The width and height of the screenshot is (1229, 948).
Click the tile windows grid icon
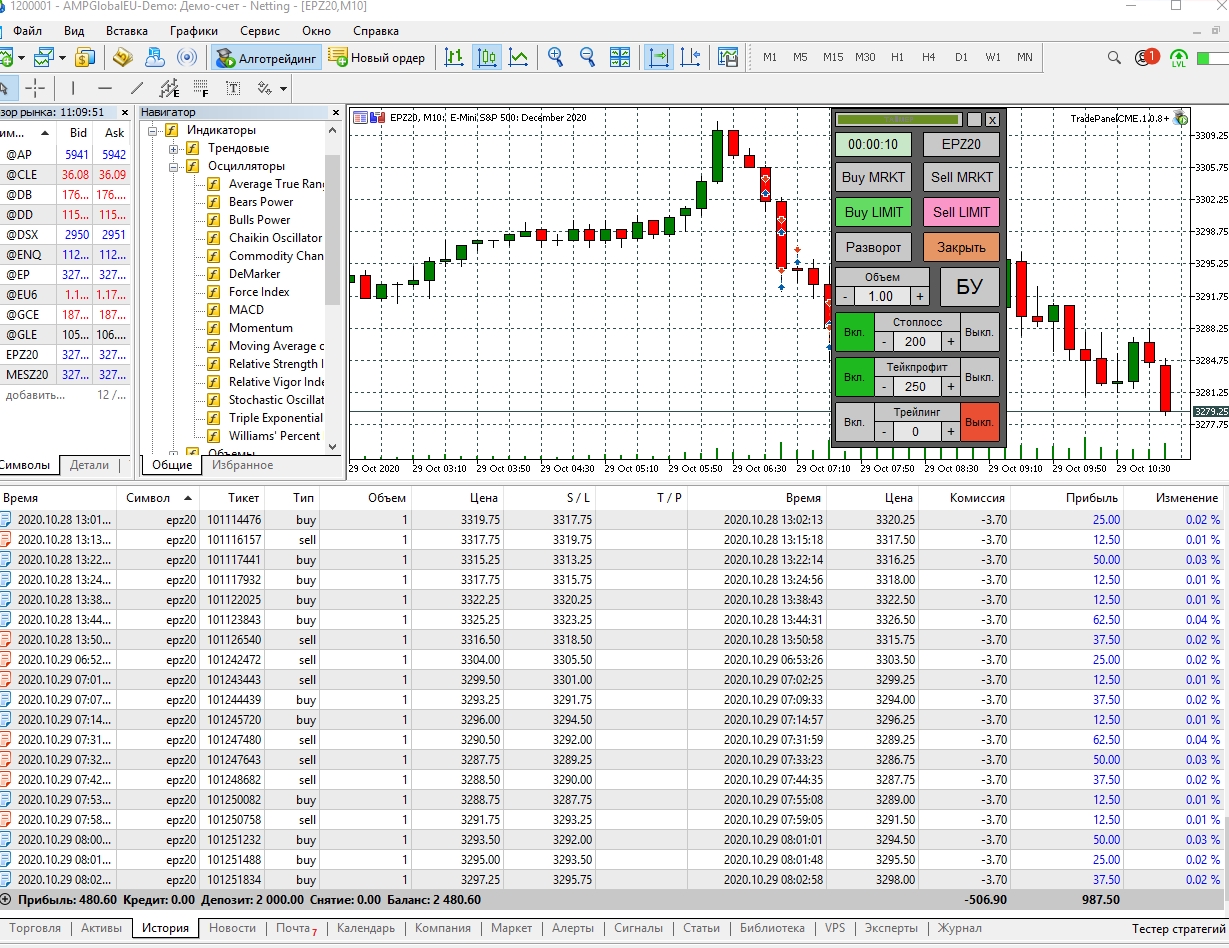[620, 58]
